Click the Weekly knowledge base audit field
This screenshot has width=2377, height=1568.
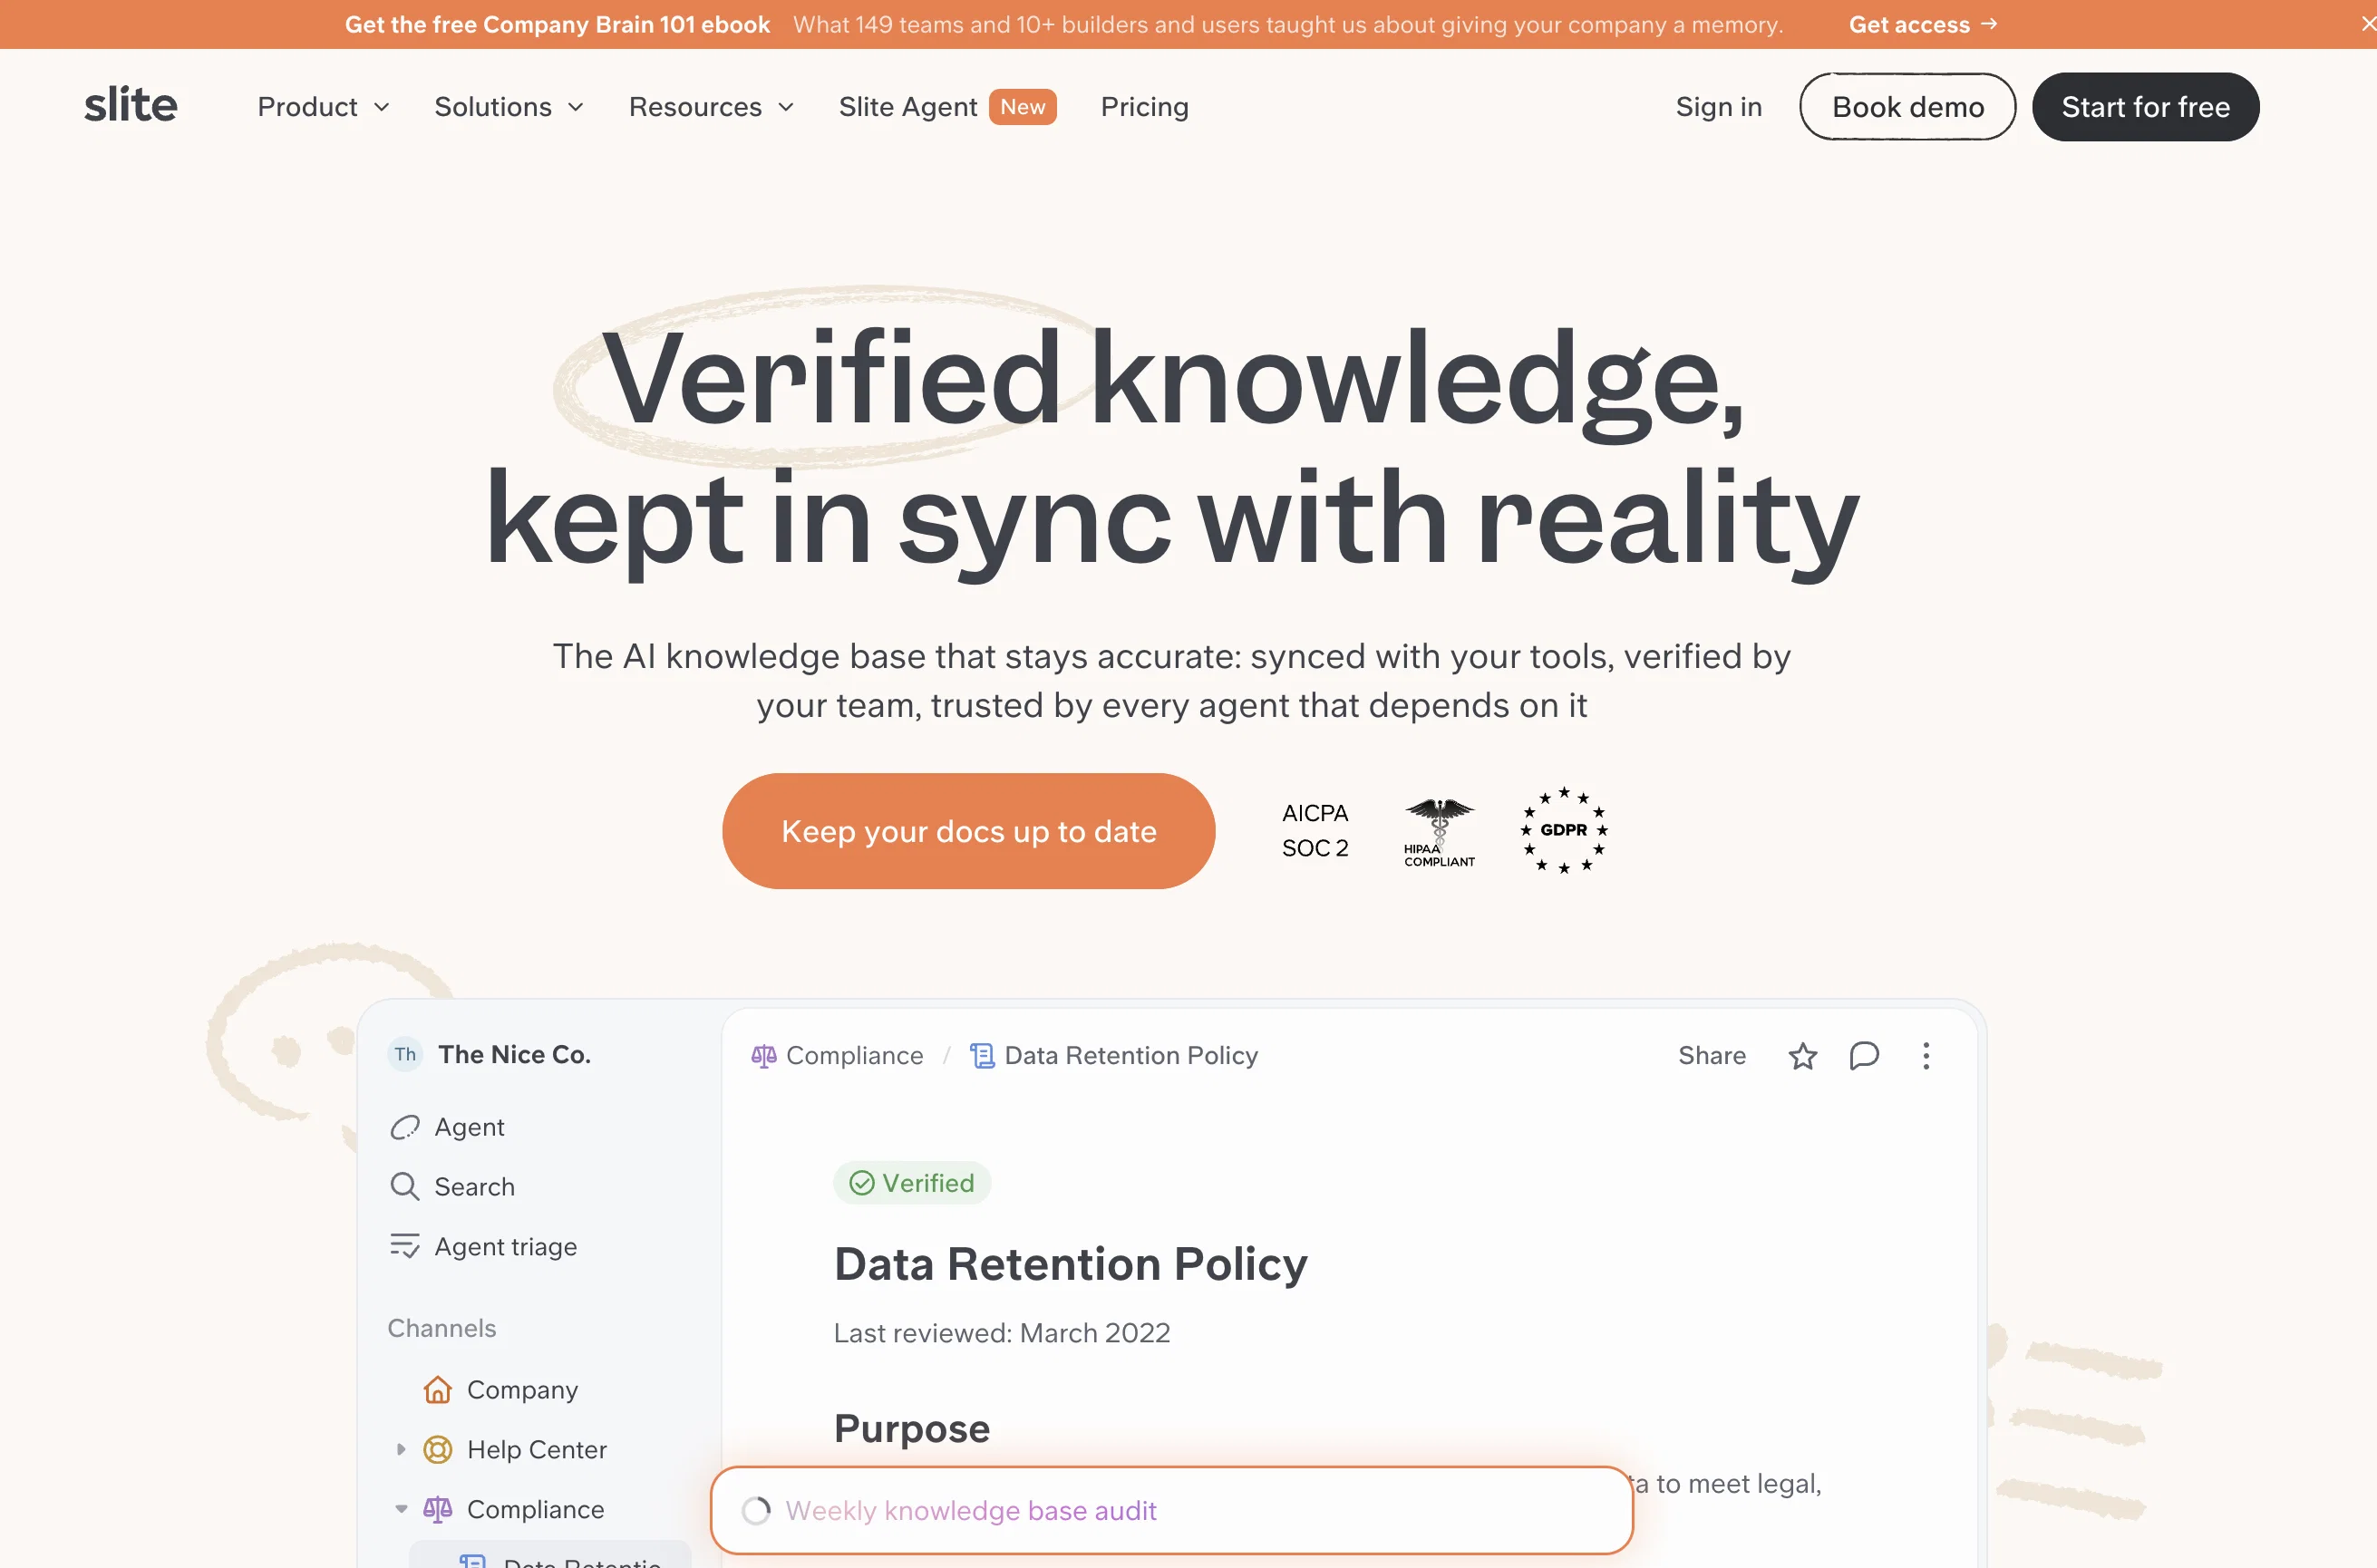(x=1171, y=1510)
